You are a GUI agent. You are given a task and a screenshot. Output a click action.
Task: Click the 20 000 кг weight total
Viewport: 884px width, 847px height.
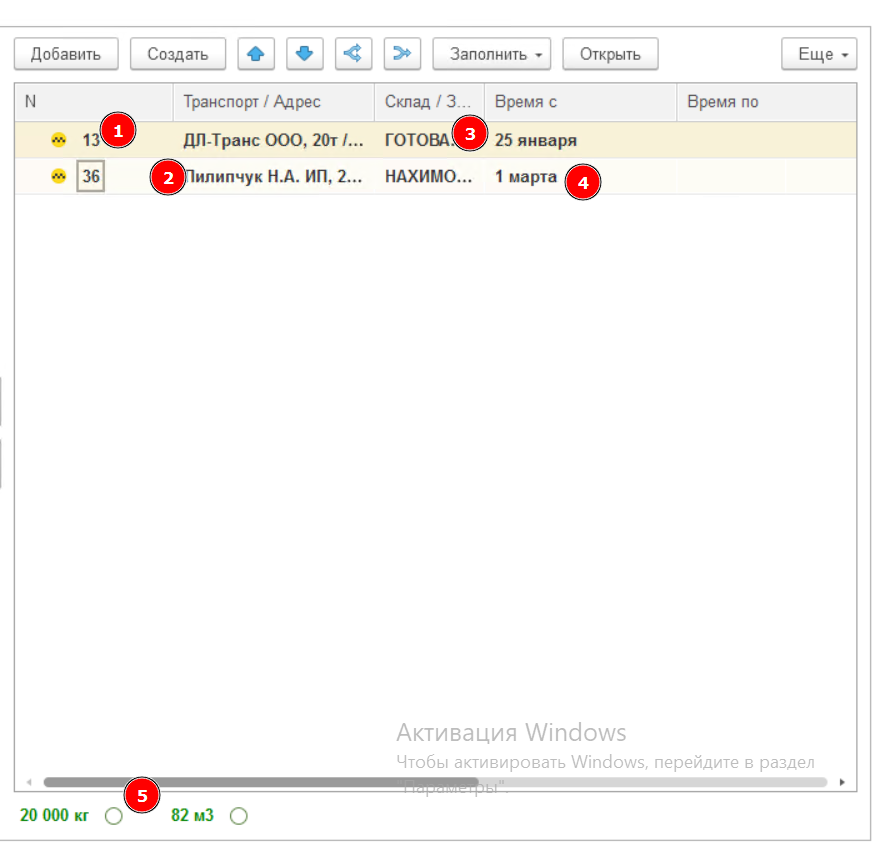54,815
